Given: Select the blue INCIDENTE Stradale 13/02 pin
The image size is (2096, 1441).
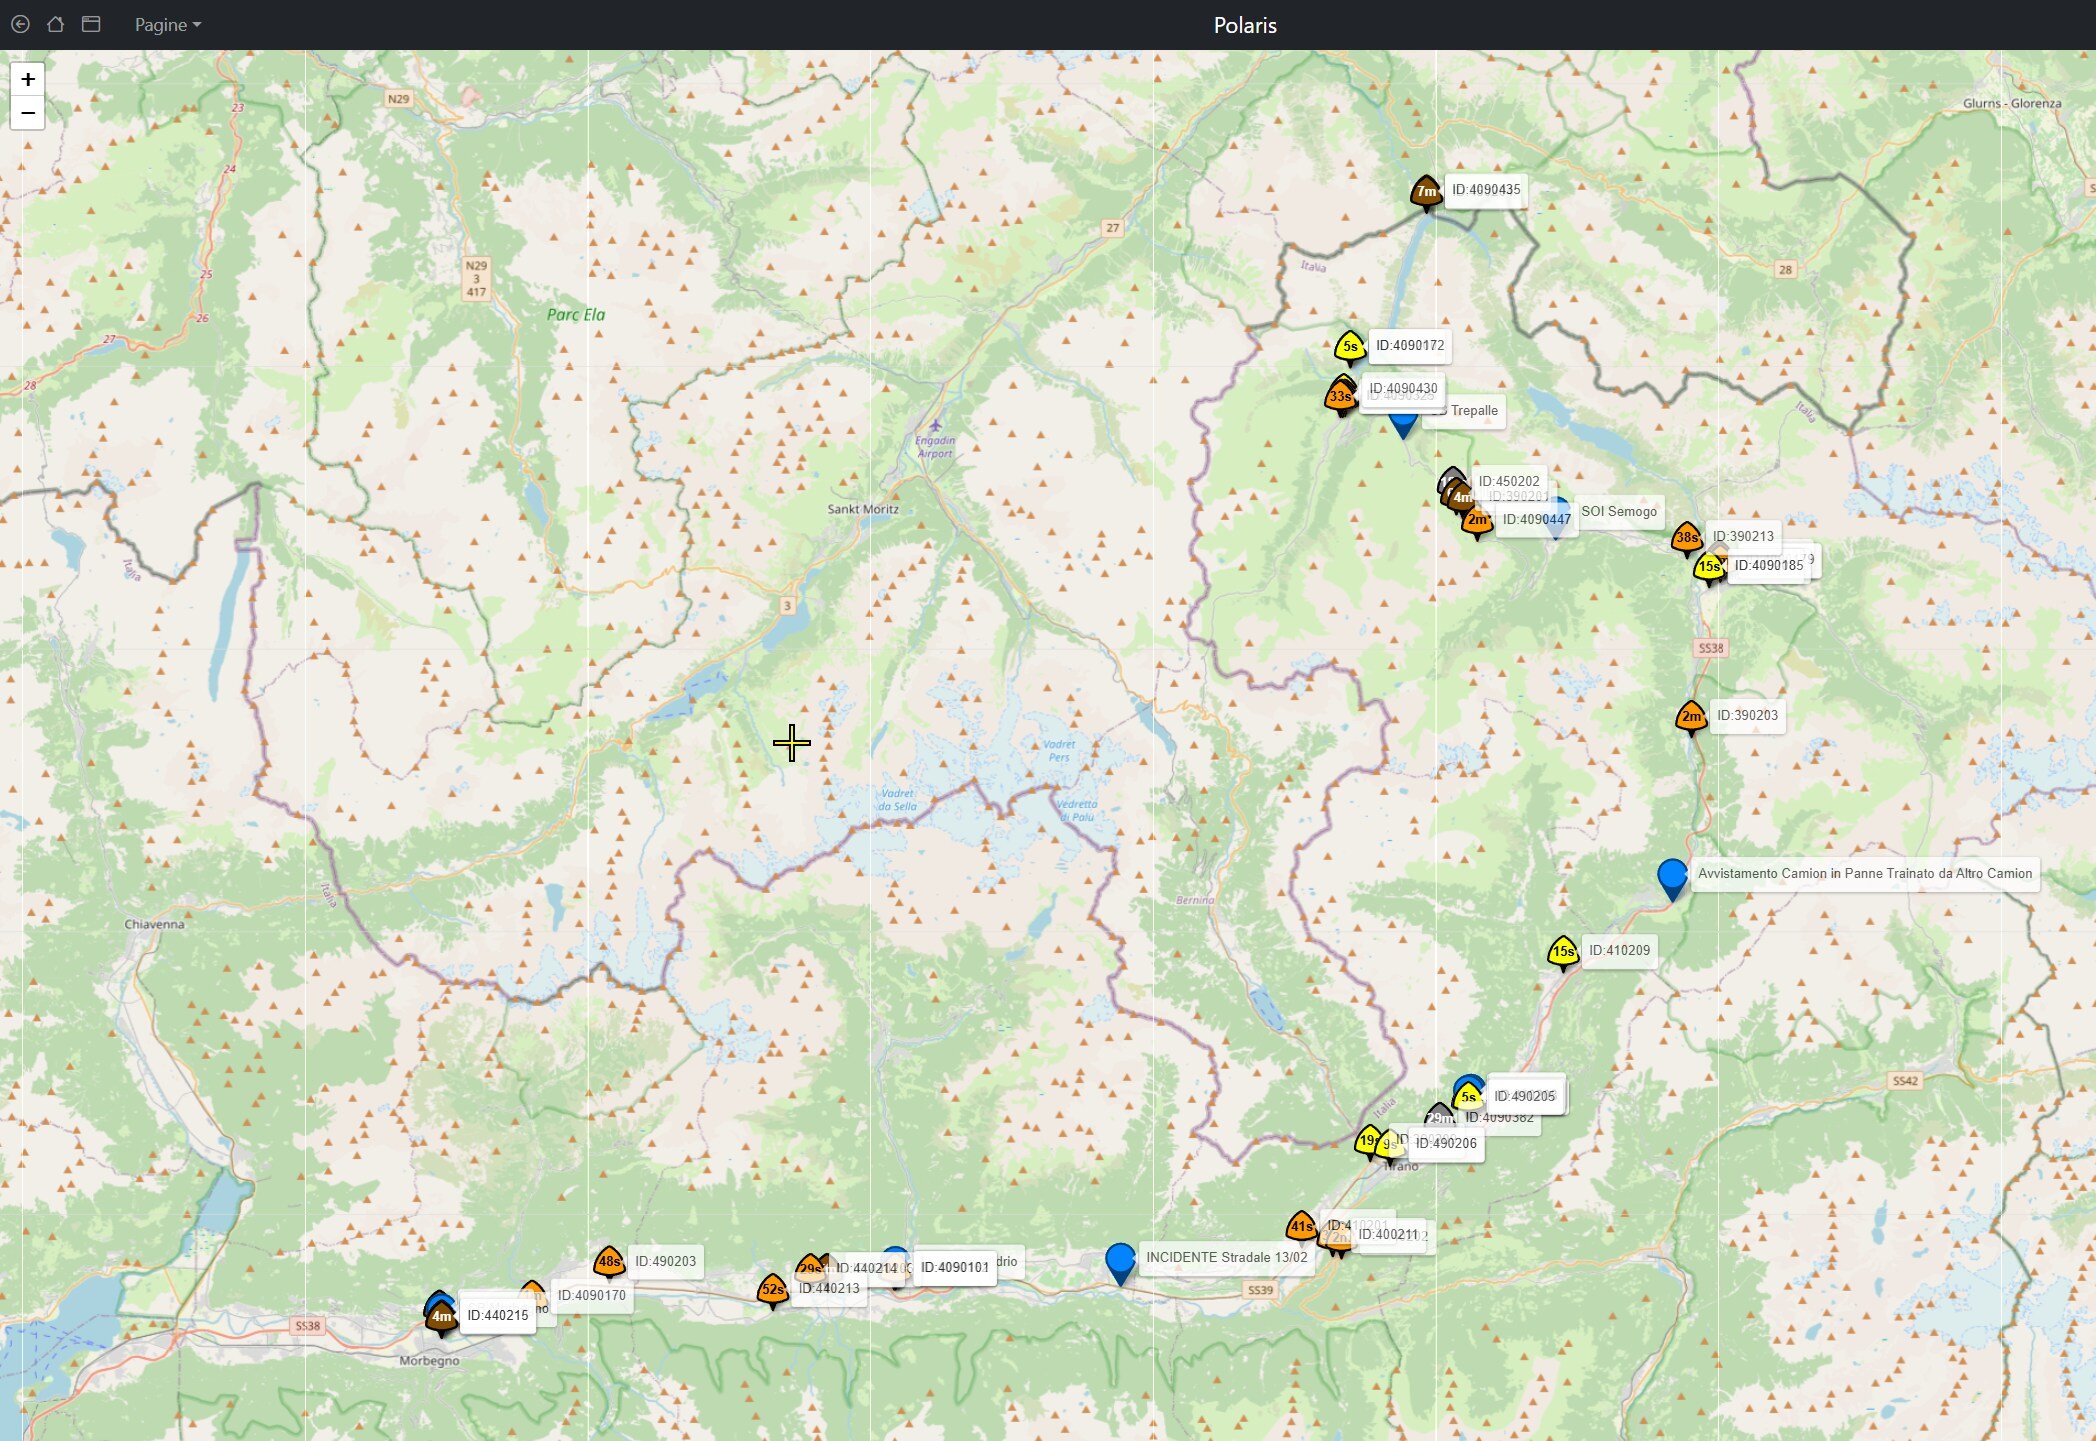Looking at the screenshot, I should (1120, 1260).
